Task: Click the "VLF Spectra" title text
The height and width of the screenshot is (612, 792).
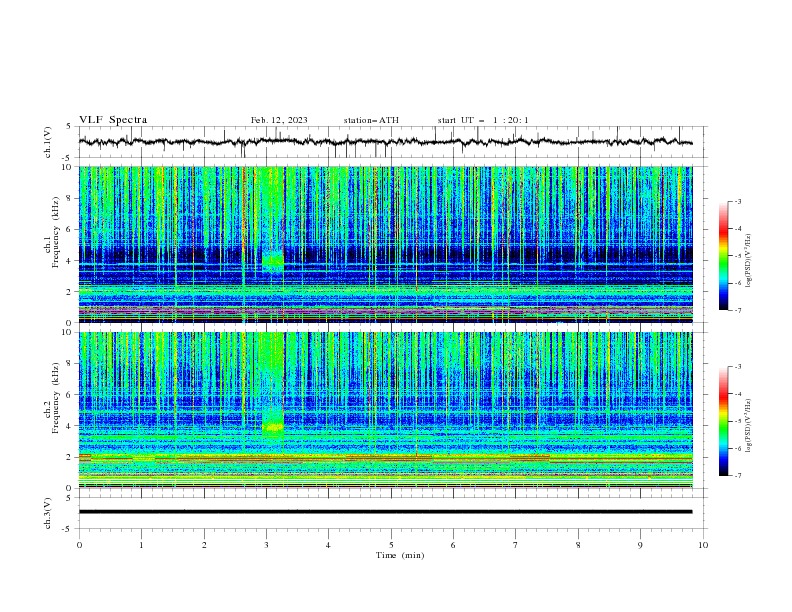Action: pyautogui.click(x=113, y=120)
